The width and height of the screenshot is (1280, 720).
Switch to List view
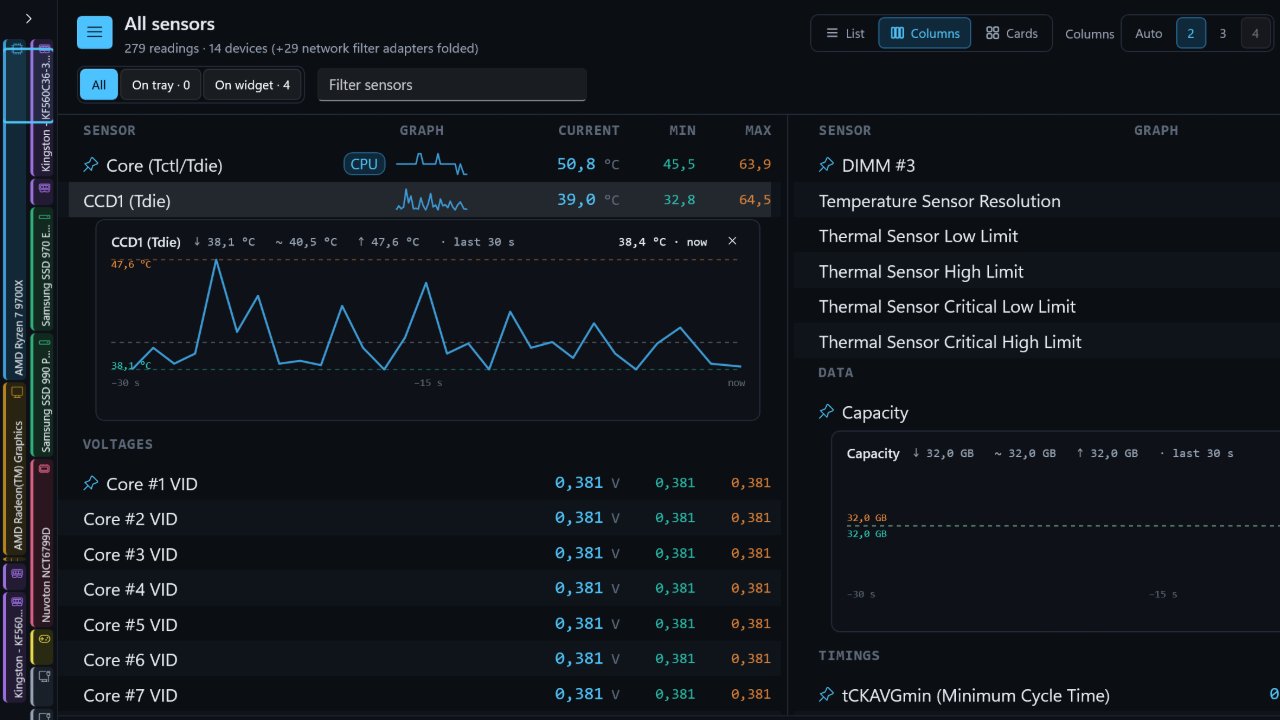coord(845,33)
